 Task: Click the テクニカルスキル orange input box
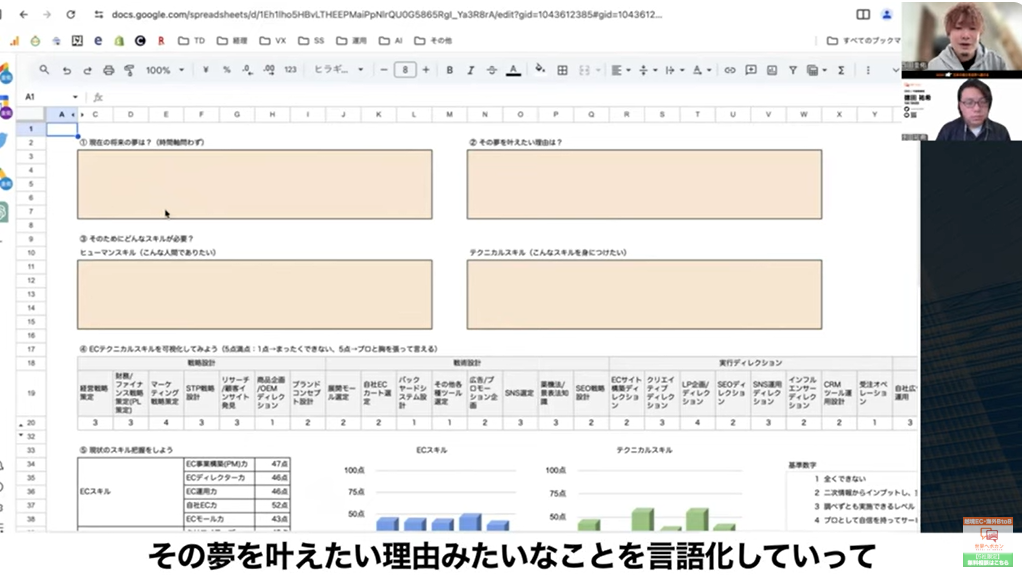pyautogui.click(x=644, y=295)
